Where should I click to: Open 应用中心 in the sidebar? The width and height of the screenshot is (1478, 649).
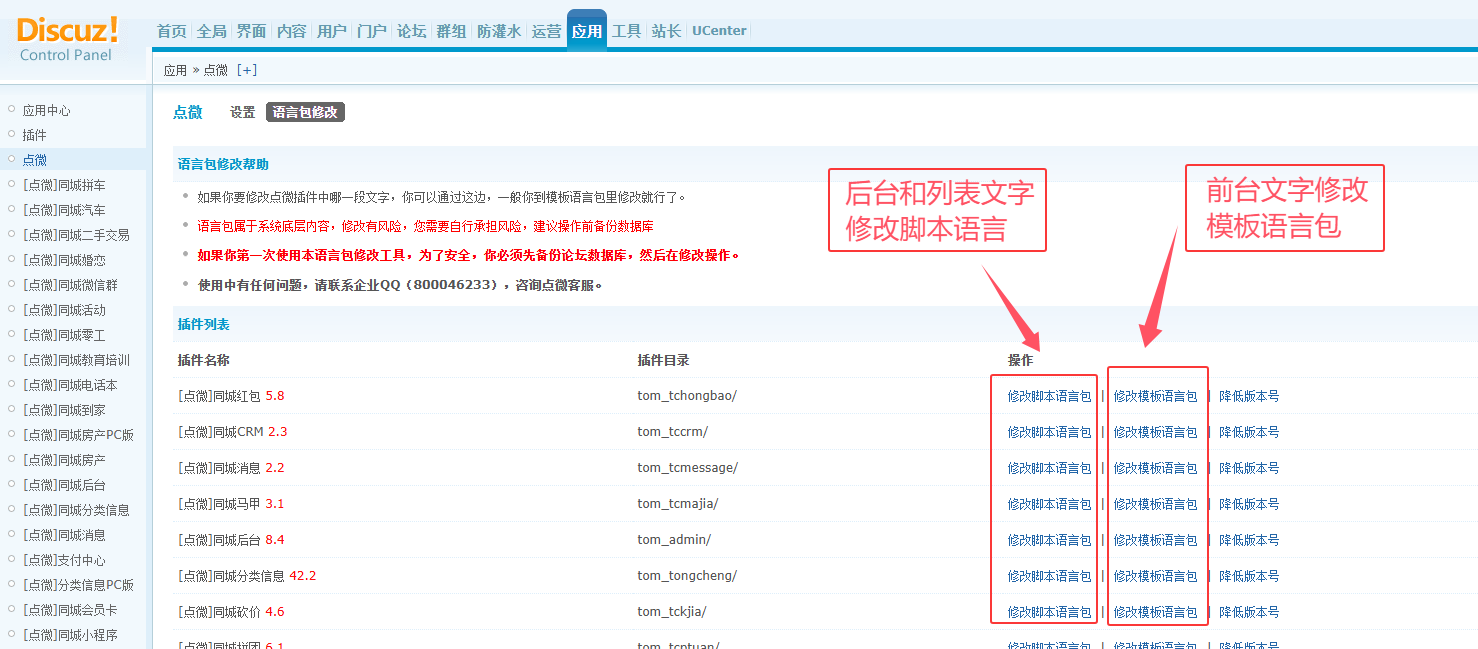(46, 111)
